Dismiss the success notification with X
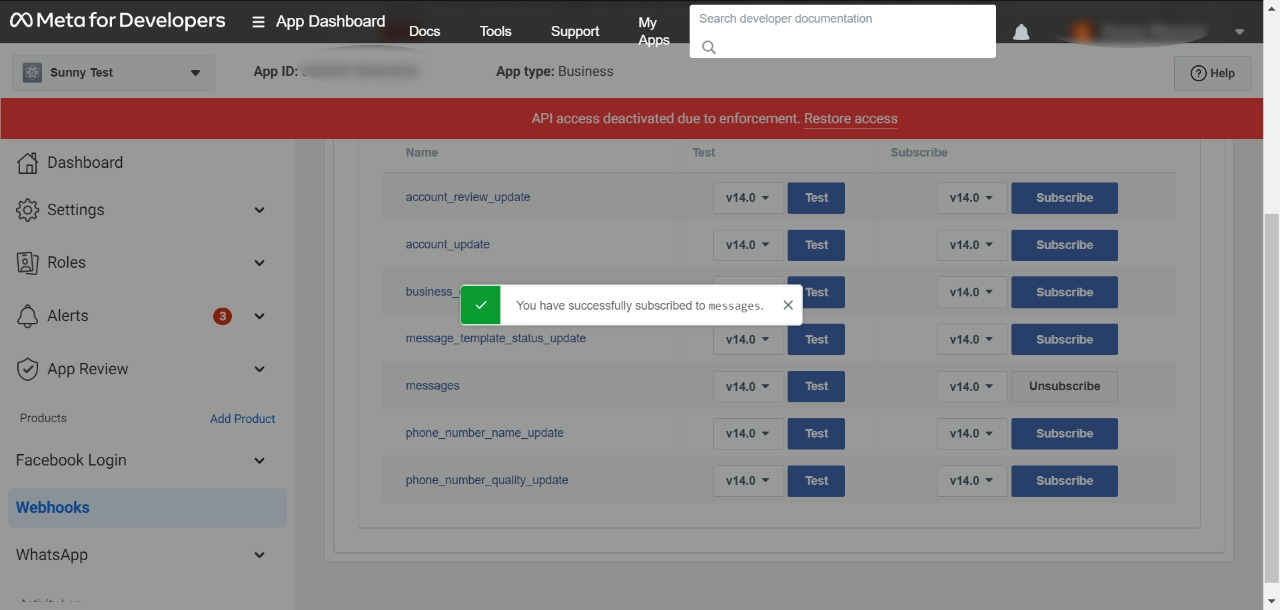The image size is (1280, 610). (x=788, y=305)
